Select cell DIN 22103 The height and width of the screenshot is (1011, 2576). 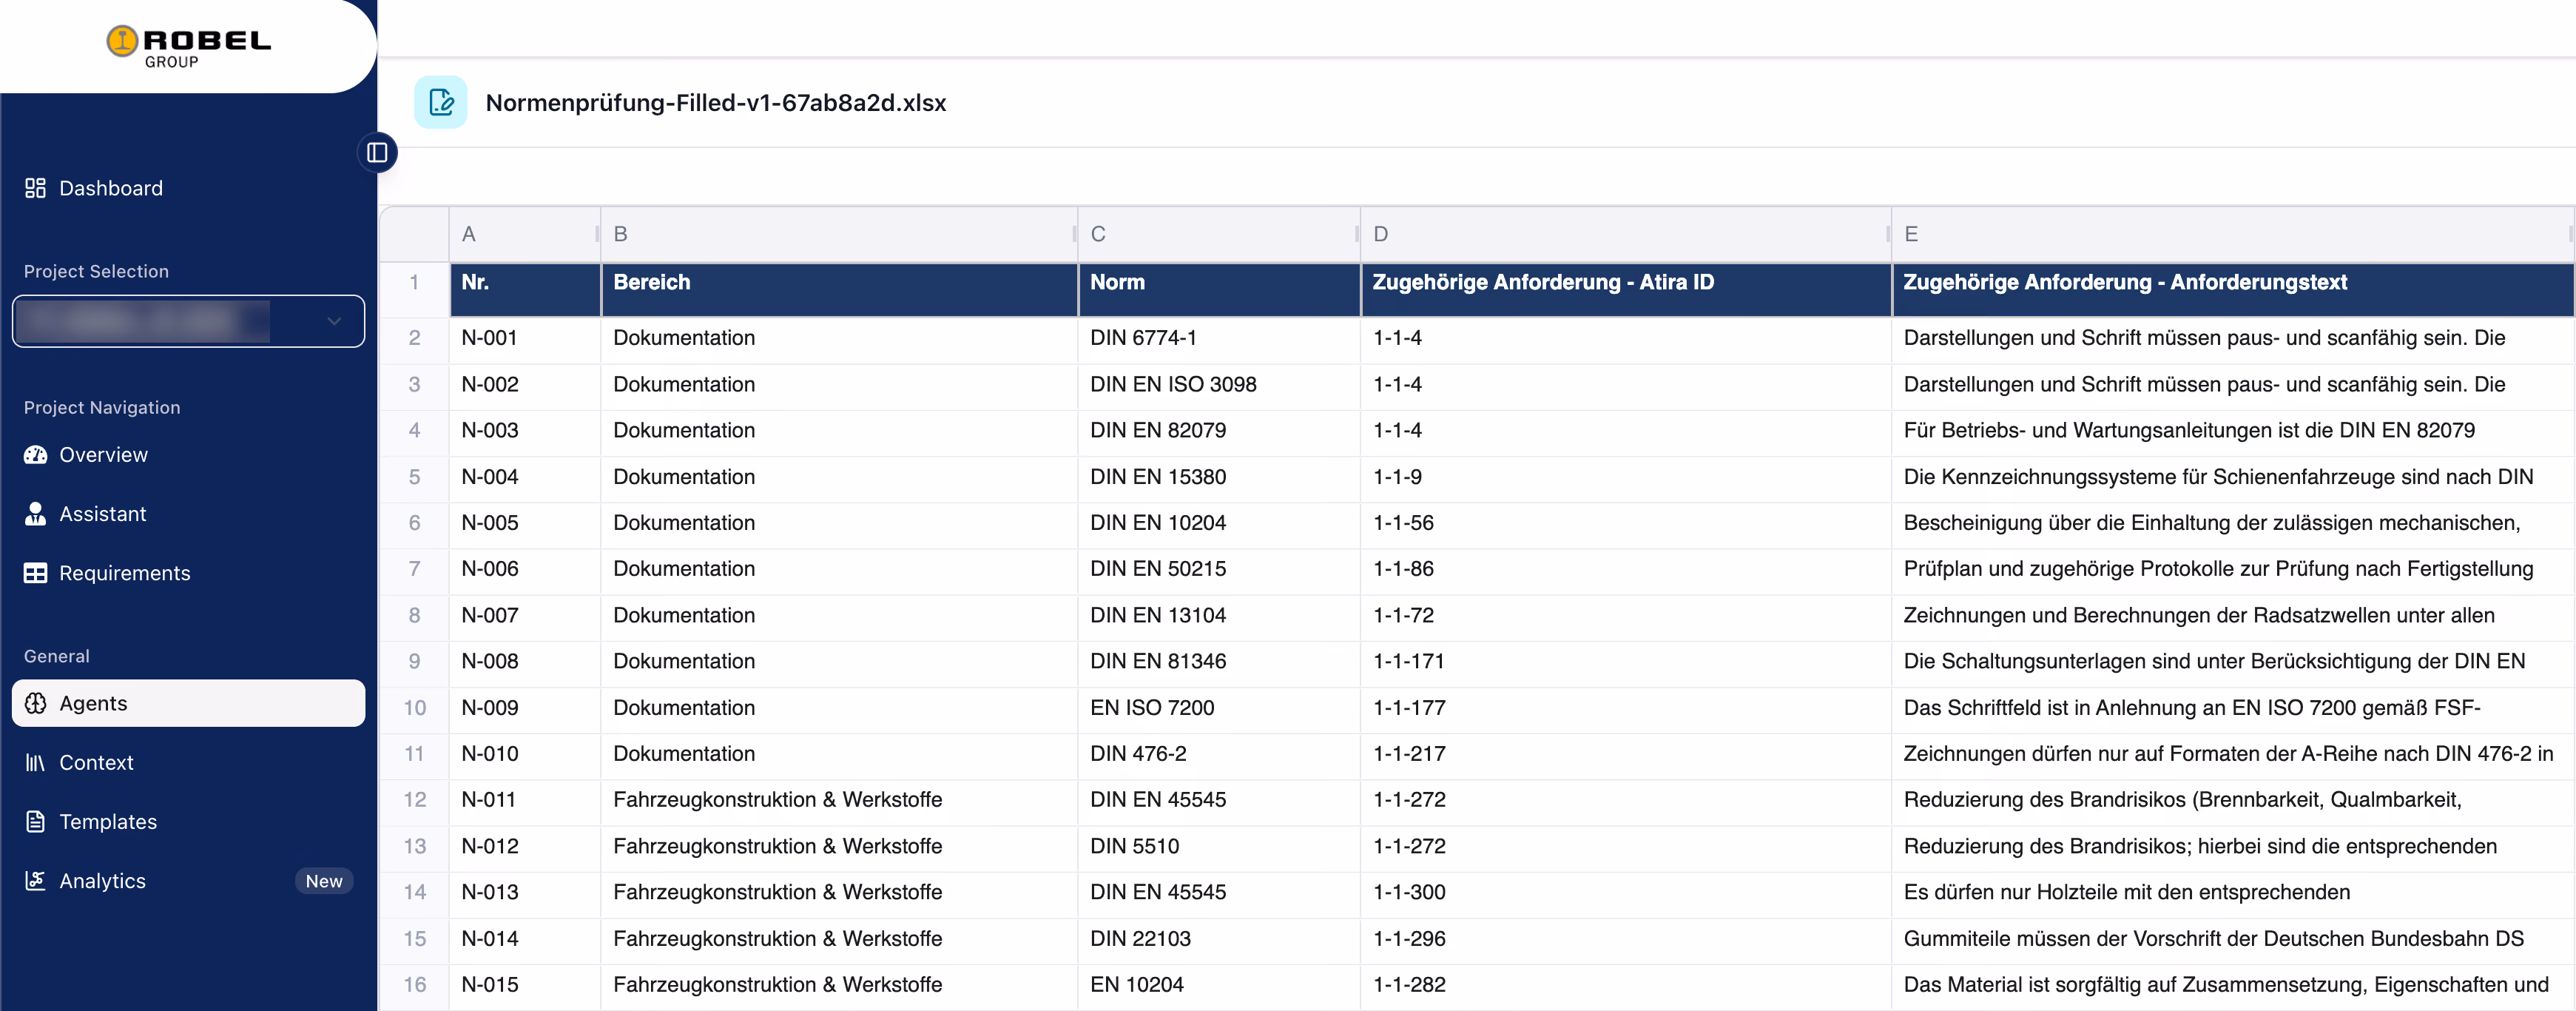tap(1219, 939)
